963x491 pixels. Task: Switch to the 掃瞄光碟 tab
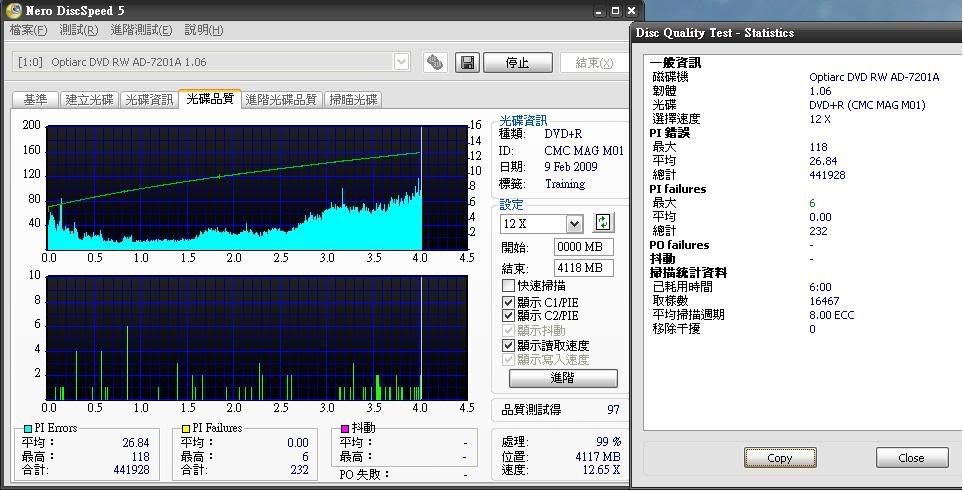tap(353, 99)
